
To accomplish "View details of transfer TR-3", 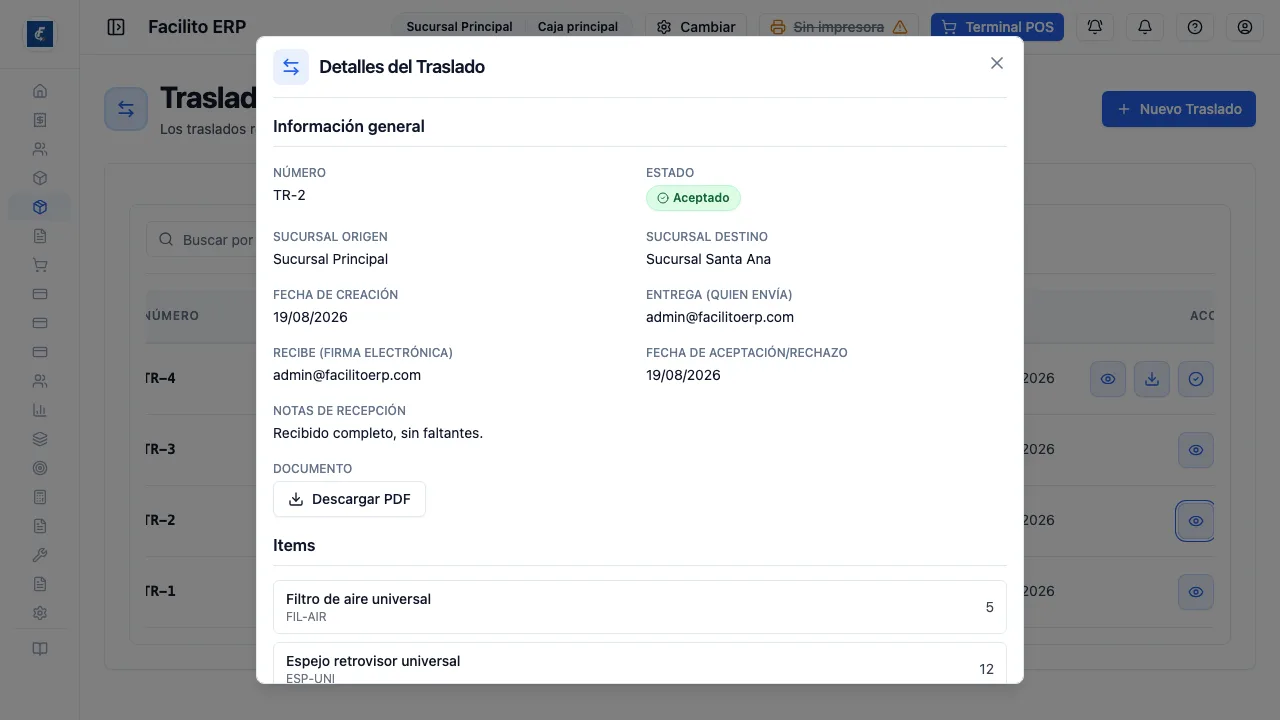I will (x=1196, y=450).
